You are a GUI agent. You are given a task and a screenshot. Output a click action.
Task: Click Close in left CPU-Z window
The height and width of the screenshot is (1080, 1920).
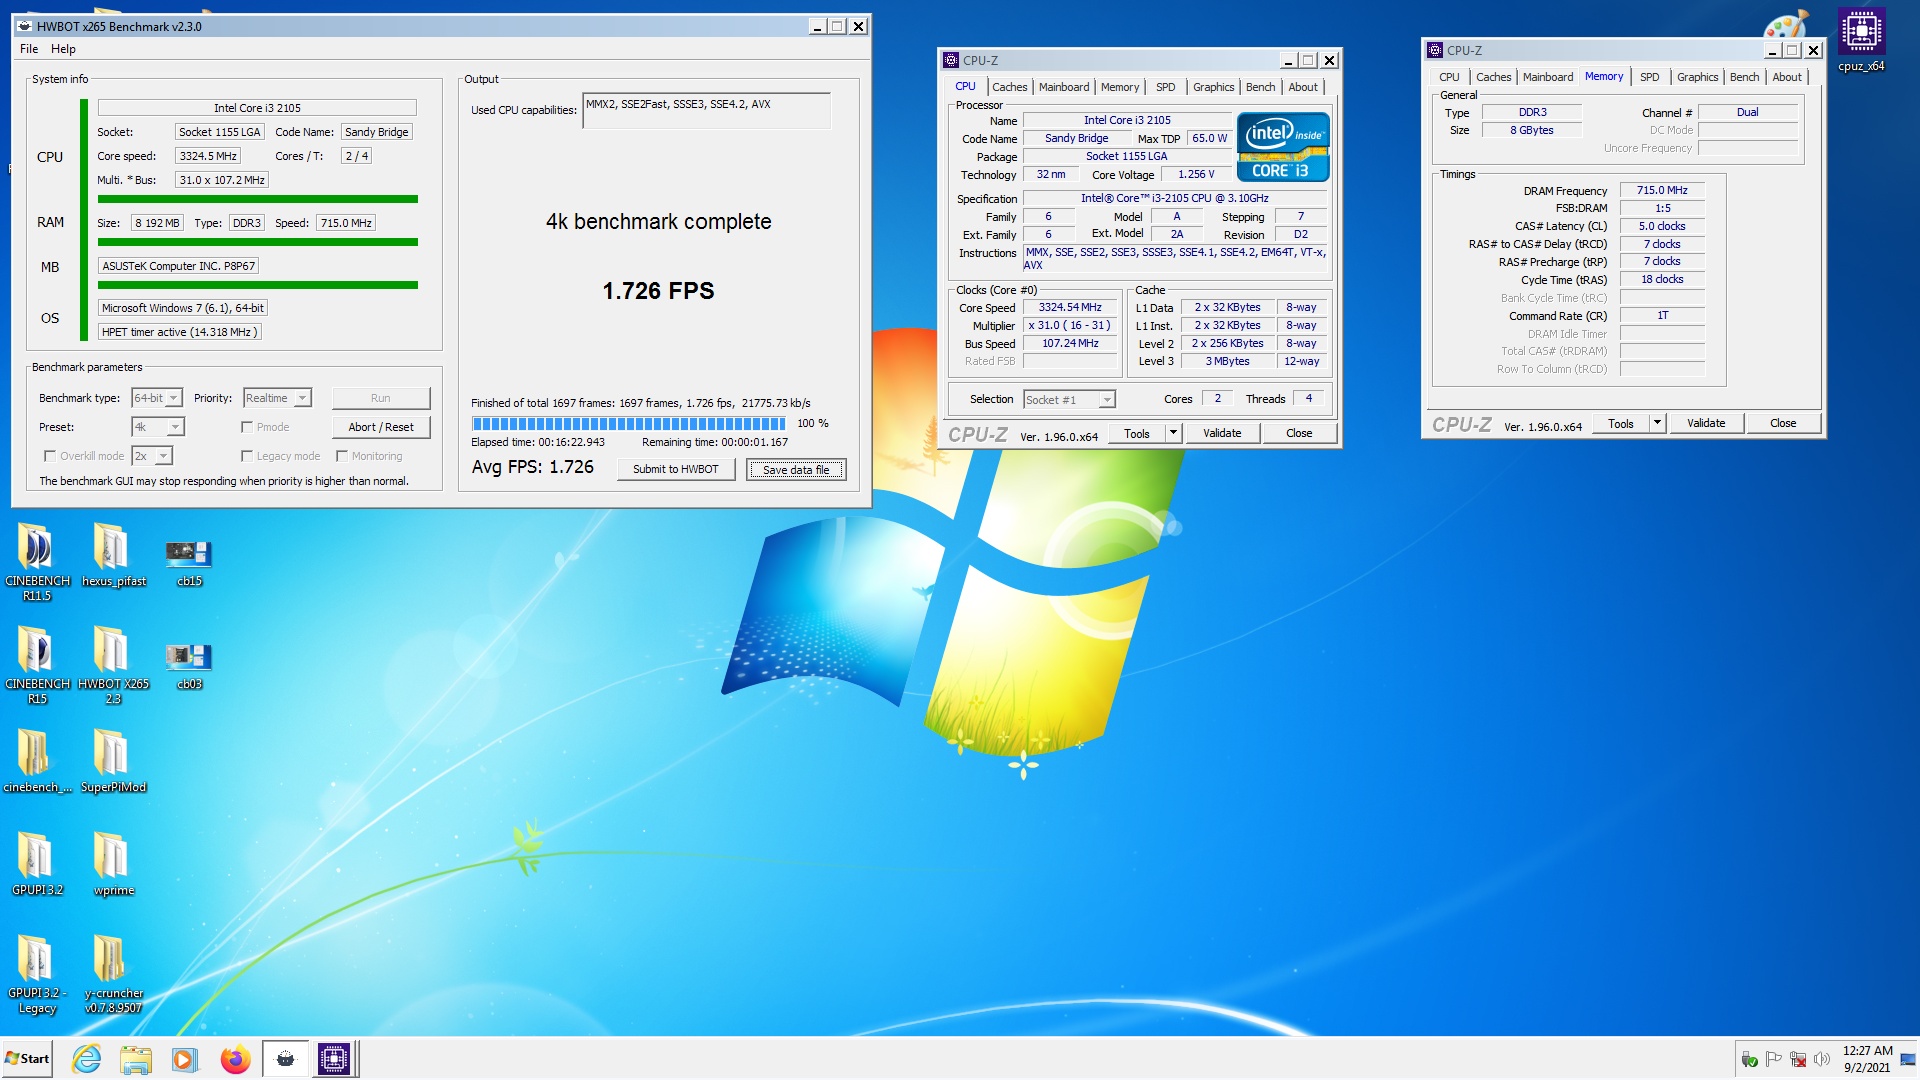click(1299, 433)
